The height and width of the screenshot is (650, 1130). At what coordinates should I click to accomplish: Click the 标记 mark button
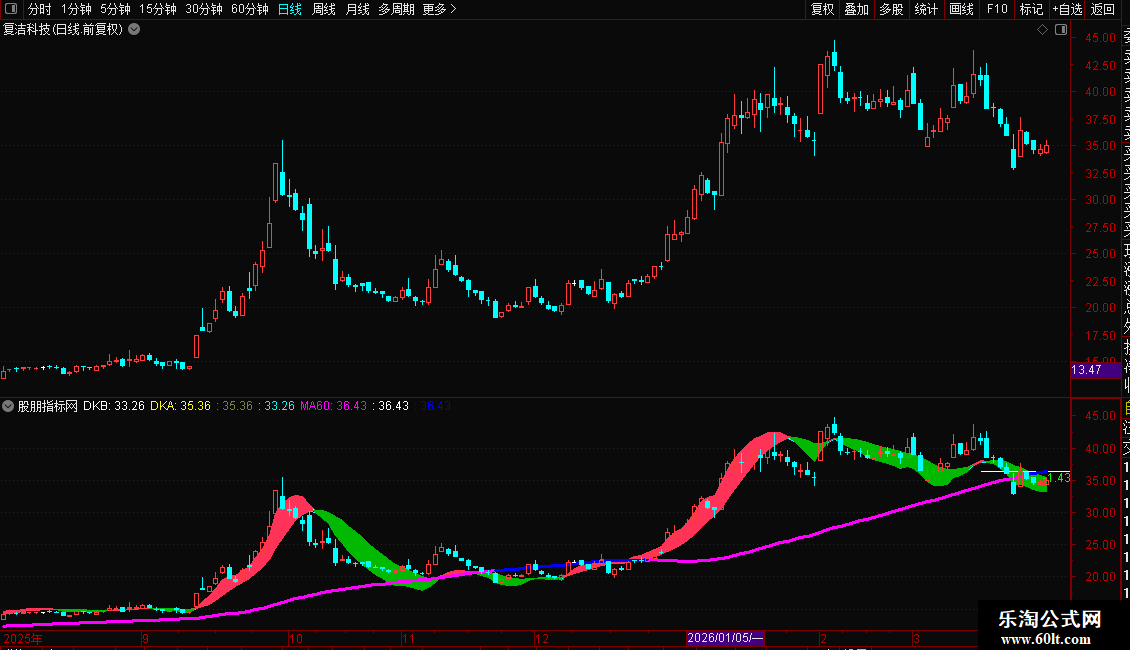1031,9
